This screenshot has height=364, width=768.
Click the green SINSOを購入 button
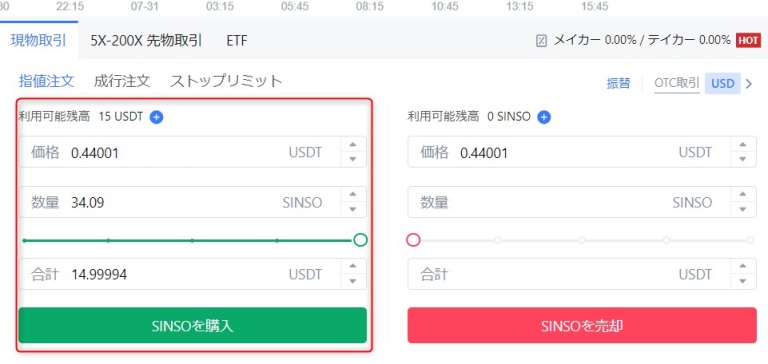pos(192,325)
